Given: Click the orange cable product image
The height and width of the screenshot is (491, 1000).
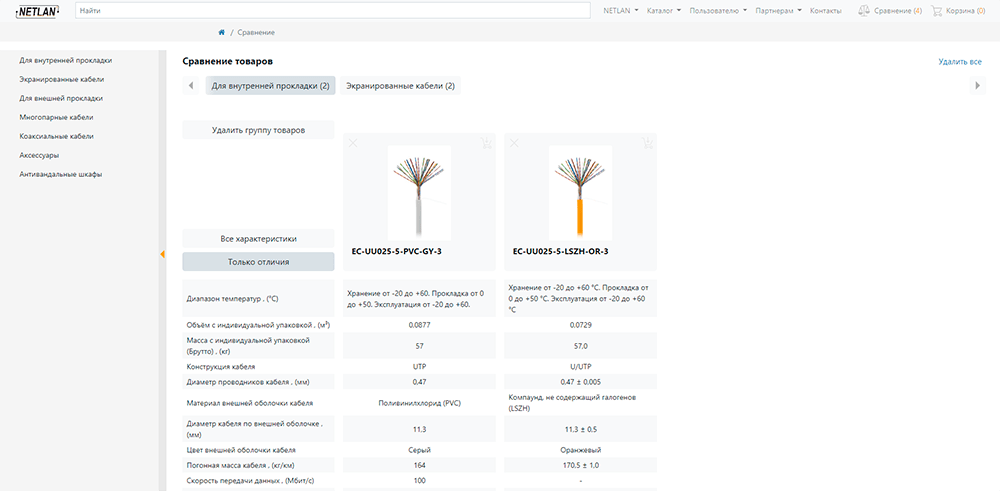Looking at the screenshot, I should (x=580, y=193).
